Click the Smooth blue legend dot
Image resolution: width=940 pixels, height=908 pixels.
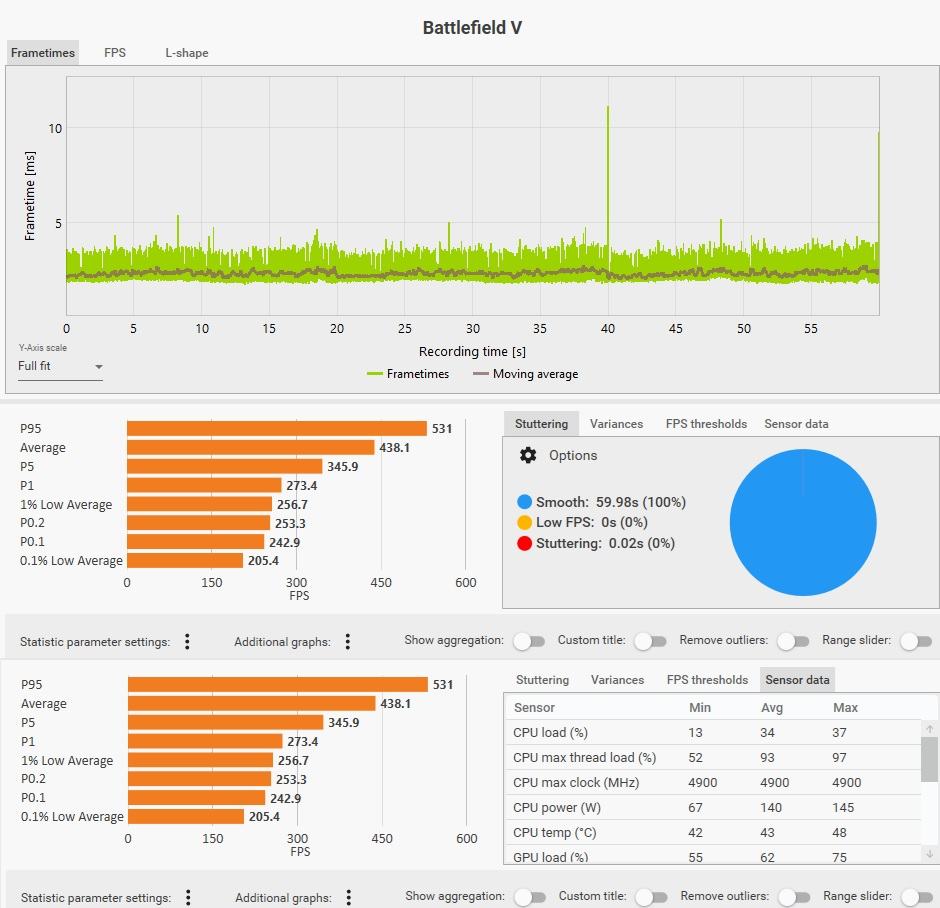tap(524, 502)
